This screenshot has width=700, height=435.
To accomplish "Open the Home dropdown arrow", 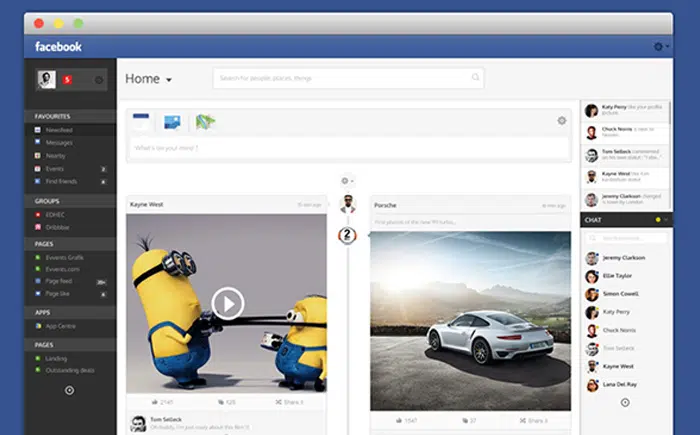I will point(169,80).
